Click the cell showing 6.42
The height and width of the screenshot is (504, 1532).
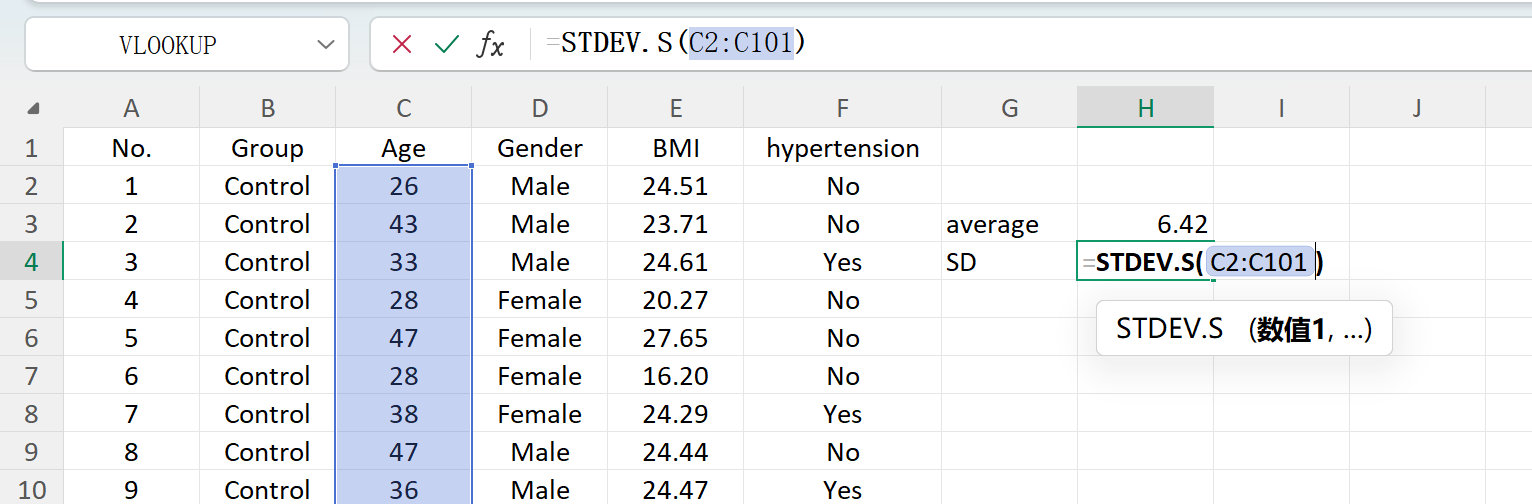tap(1146, 224)
